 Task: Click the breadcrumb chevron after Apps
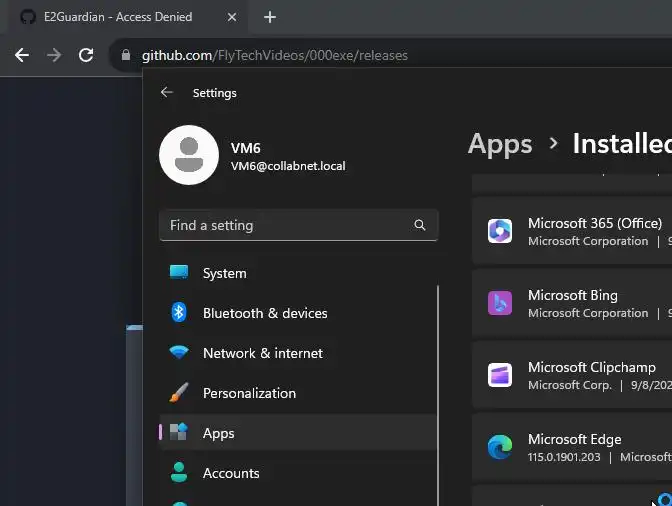coord(553,143)
